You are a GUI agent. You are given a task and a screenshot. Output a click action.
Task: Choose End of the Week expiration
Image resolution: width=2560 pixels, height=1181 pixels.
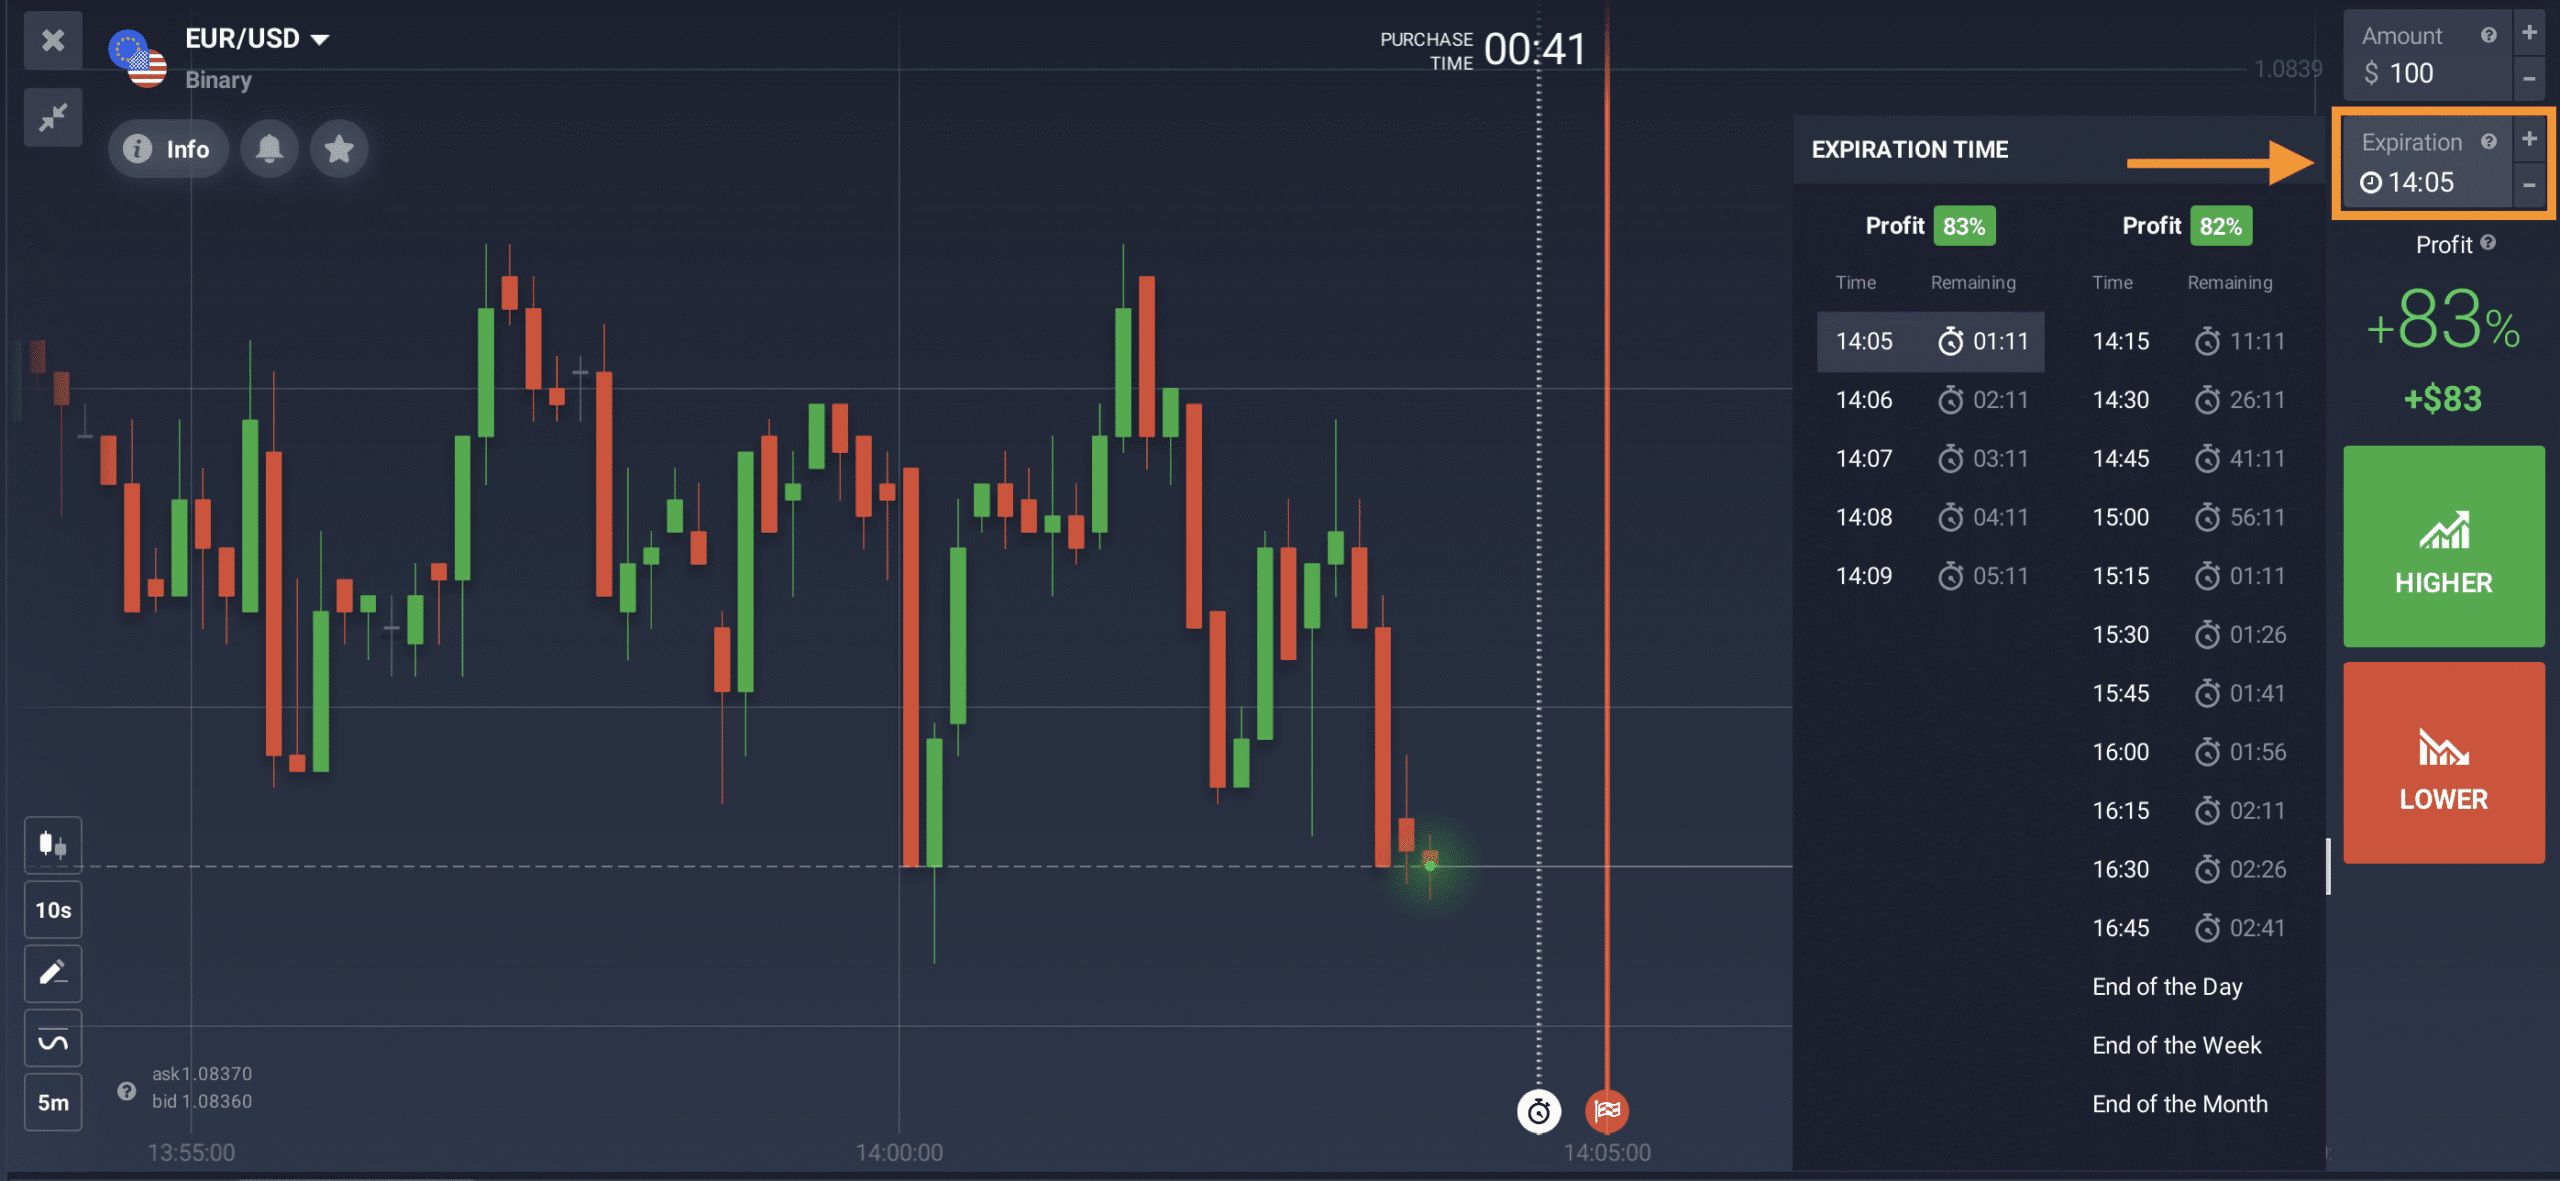click(2176, 1045)
